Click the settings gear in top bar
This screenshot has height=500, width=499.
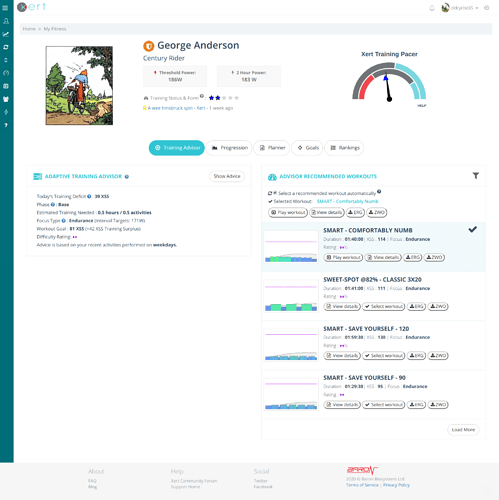pyautogui.click(x=486, y=8)
